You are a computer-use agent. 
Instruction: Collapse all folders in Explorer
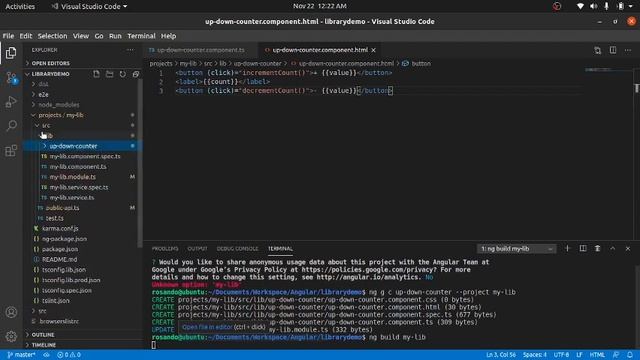(136, 74)
